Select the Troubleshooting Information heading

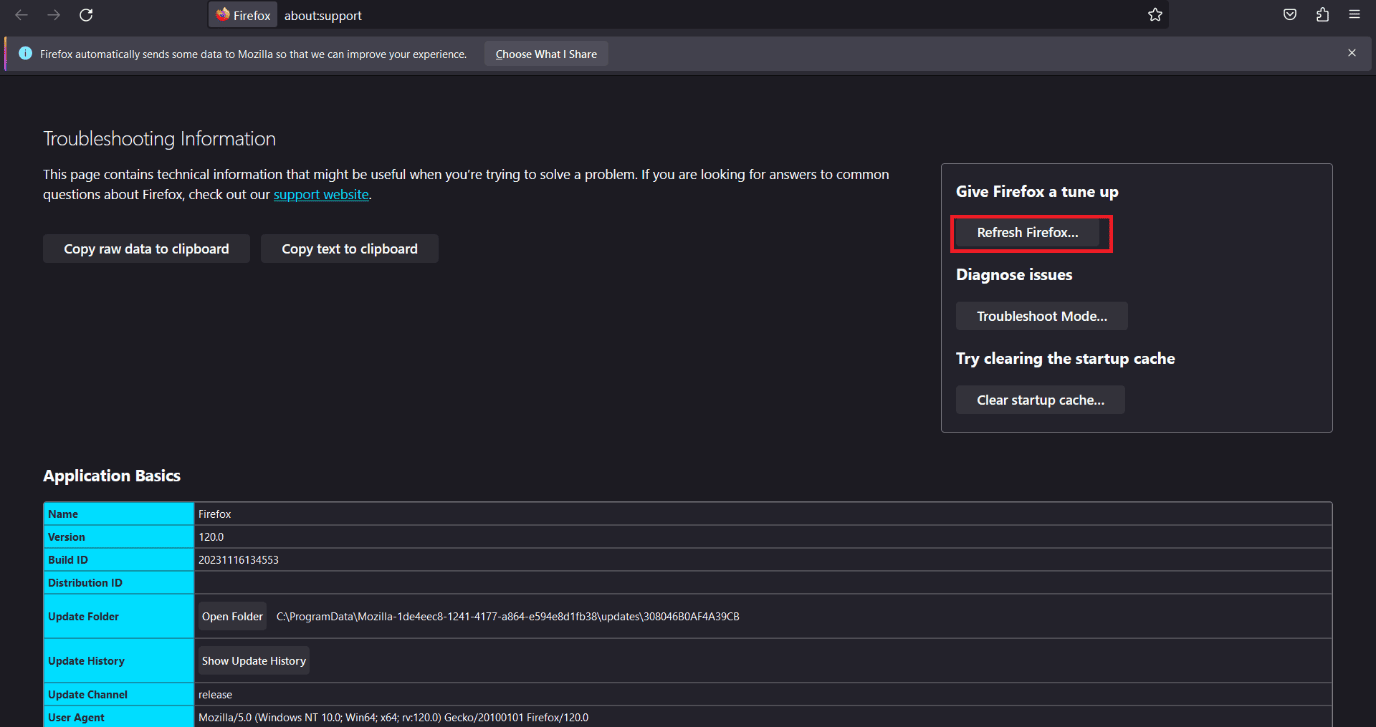click(159, 139)
